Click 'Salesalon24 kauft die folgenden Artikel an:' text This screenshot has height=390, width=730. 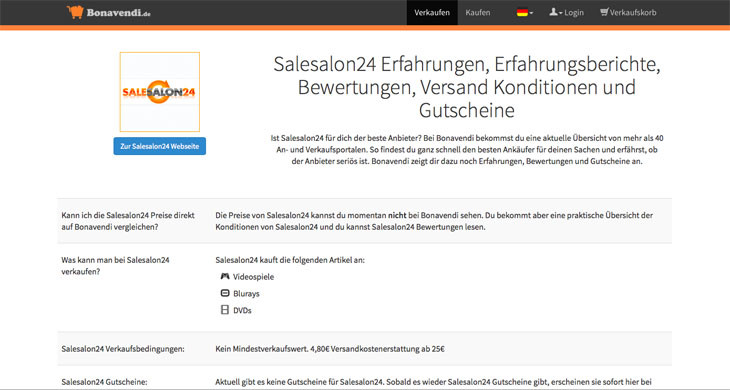pos(290,260)
